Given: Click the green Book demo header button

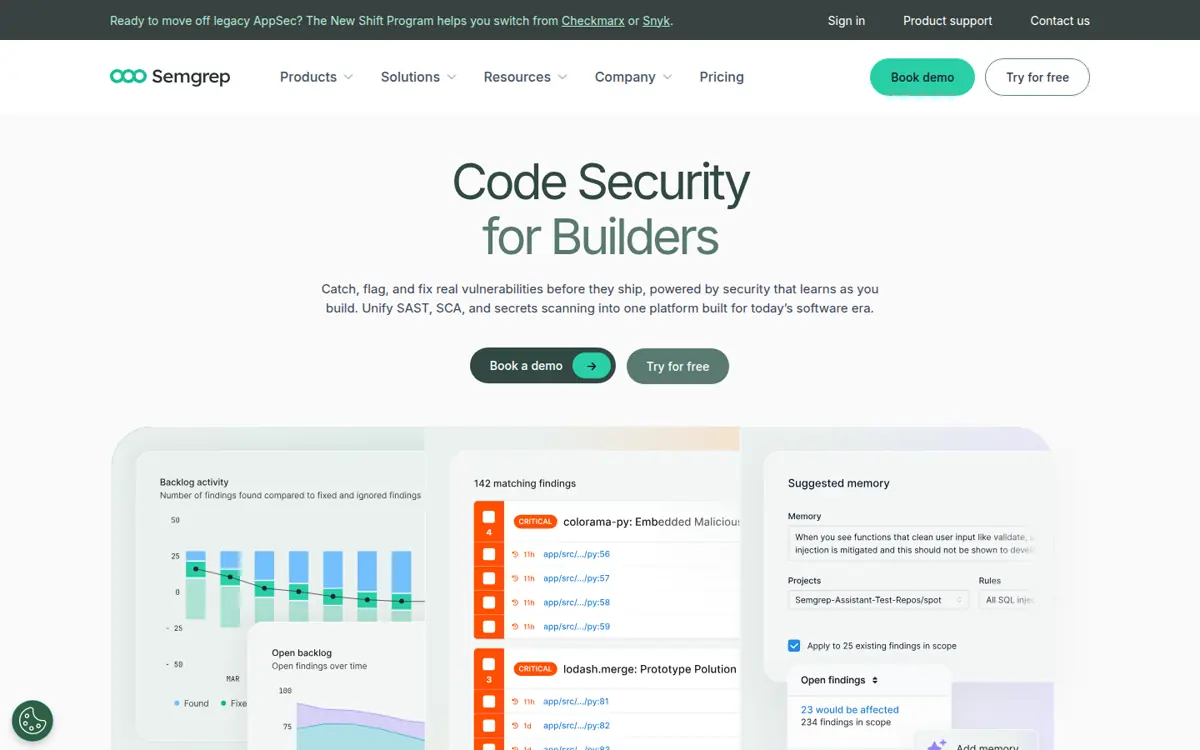Looking at the screenshot, I should click(922, 77).
